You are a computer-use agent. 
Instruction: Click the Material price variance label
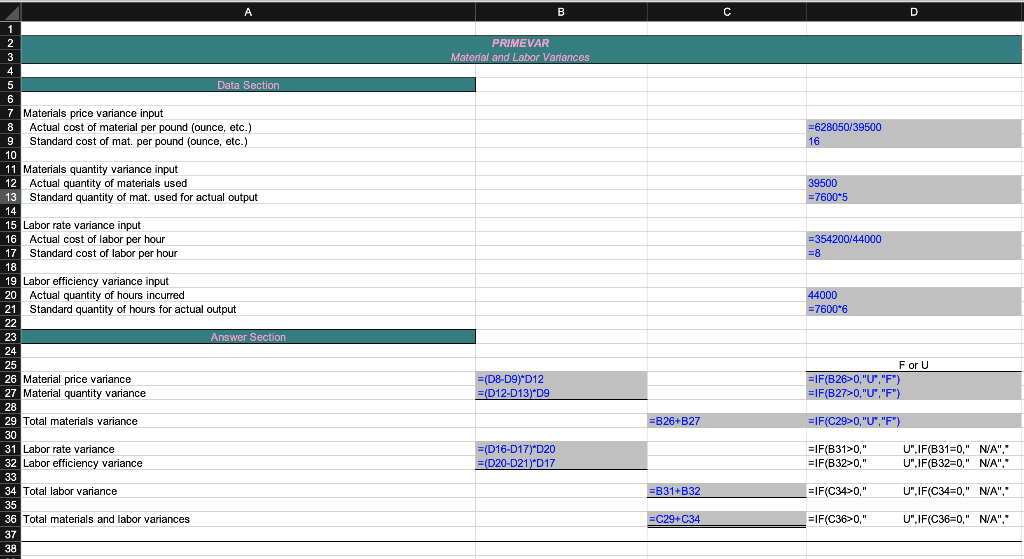point(77,379)
